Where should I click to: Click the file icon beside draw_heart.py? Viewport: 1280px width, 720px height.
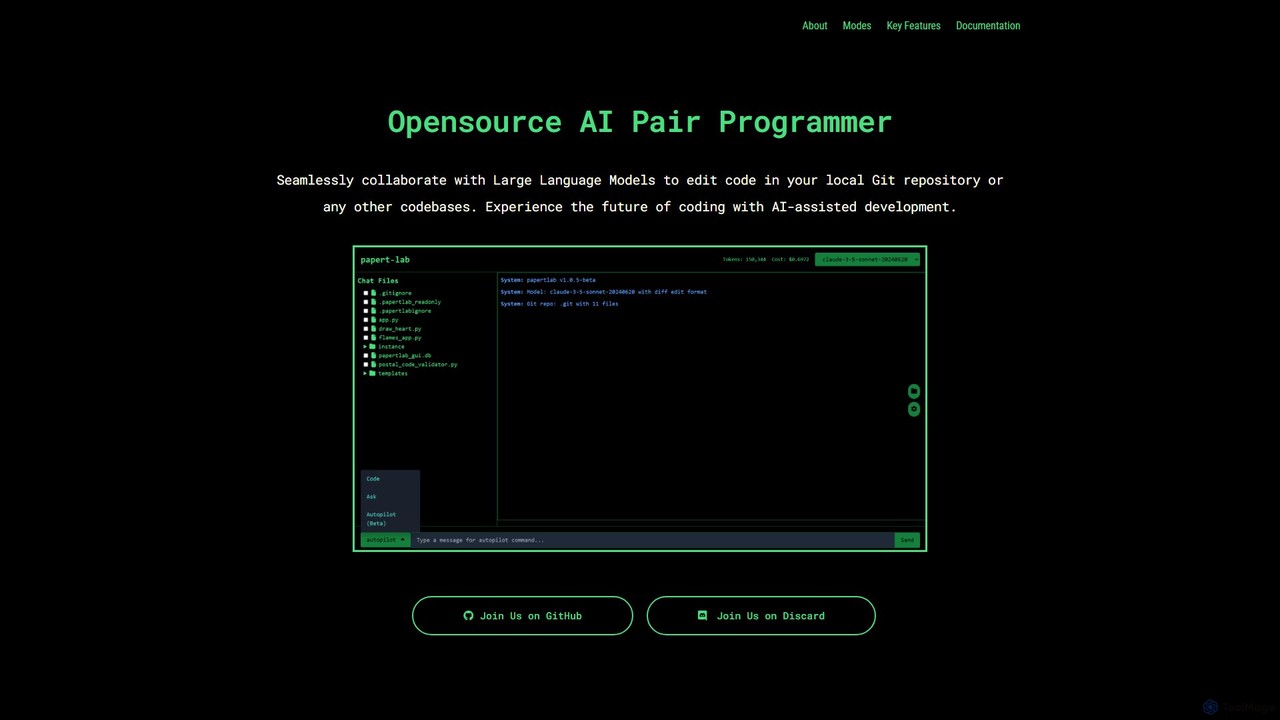pyautogui.click(x=373, y=329)
